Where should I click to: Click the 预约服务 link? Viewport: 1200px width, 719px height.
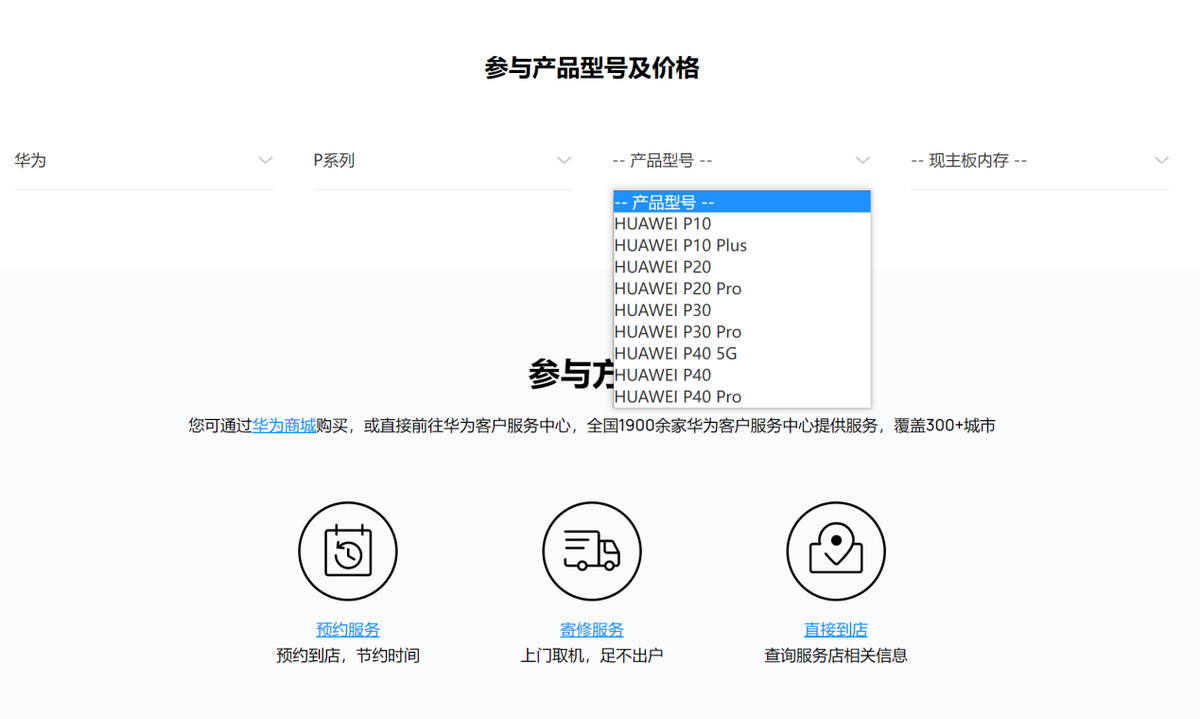[348, 630]
